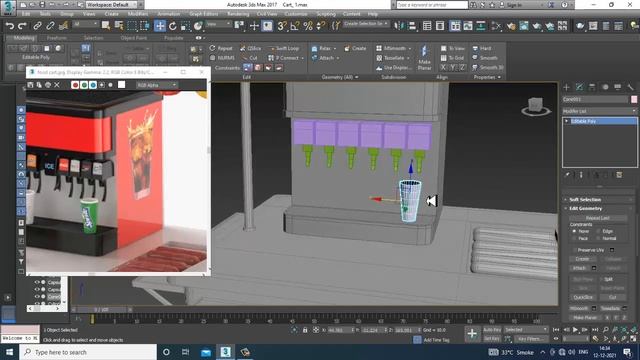
Task: Click Mirror tool icon
Action: coord(399,26)
